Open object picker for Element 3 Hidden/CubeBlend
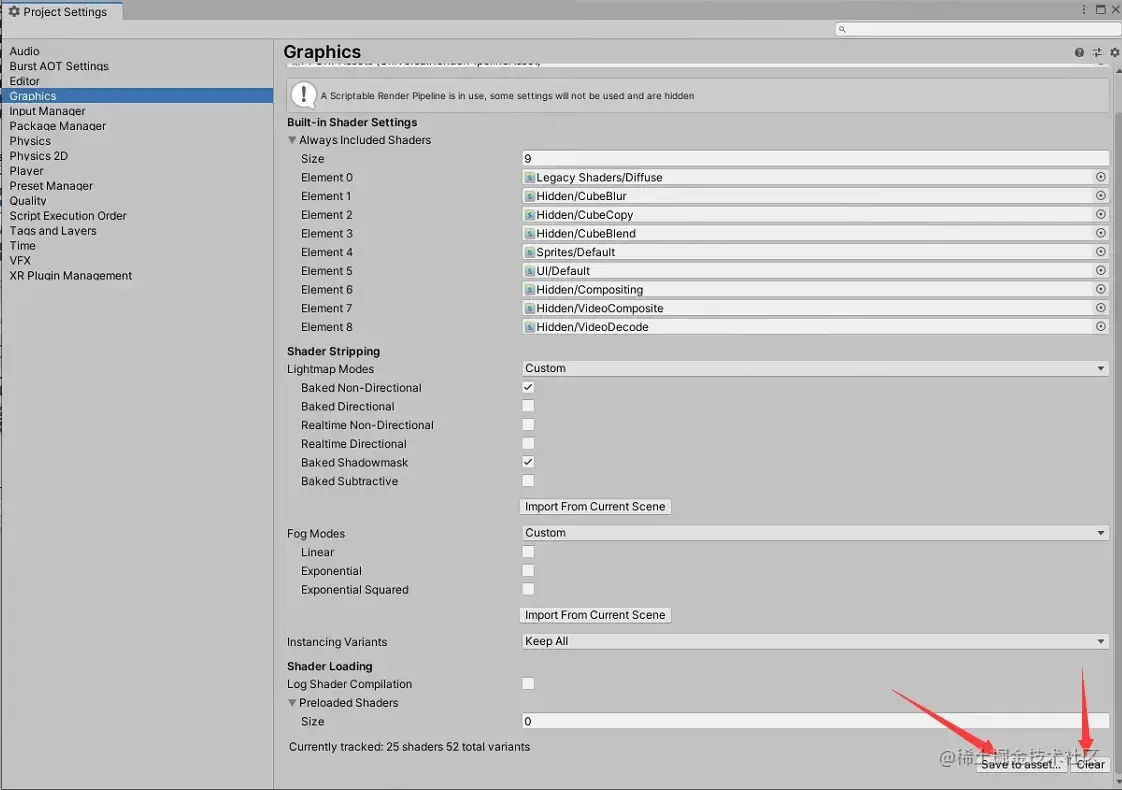The height and width of the screenshot is (790, 1122). tap(1101, 233)
